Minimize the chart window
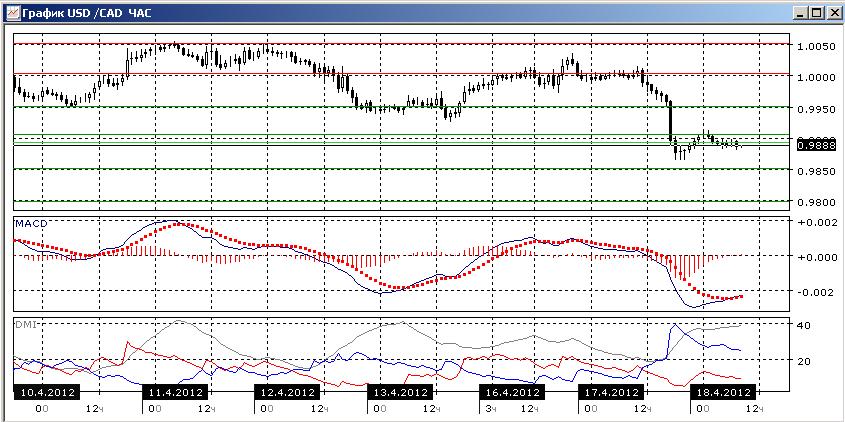The height and width of the screenshot is (422, 845). pos(802,13)
